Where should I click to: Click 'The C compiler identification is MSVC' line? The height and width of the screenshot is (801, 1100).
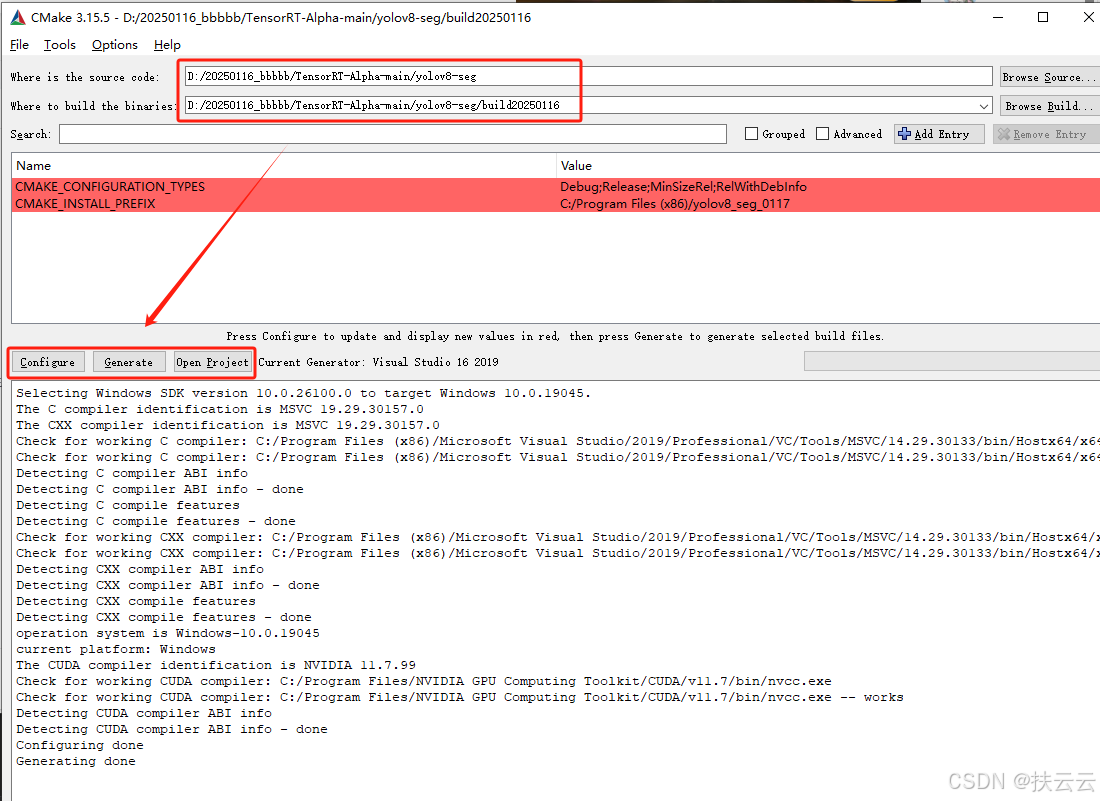[x=220, y=409]
